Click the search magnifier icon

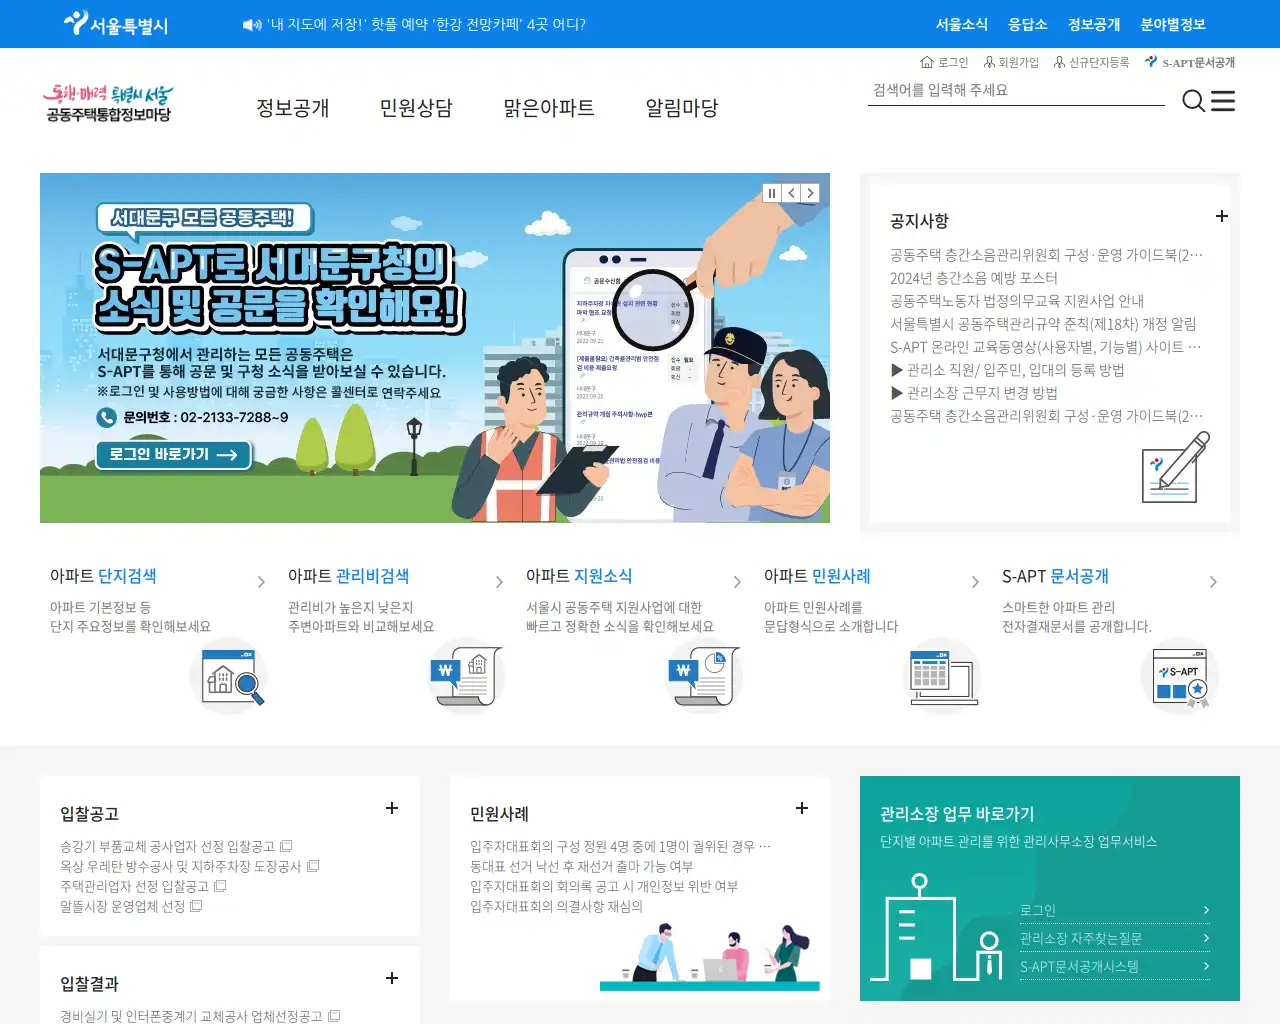click(x=1193, y=101)
